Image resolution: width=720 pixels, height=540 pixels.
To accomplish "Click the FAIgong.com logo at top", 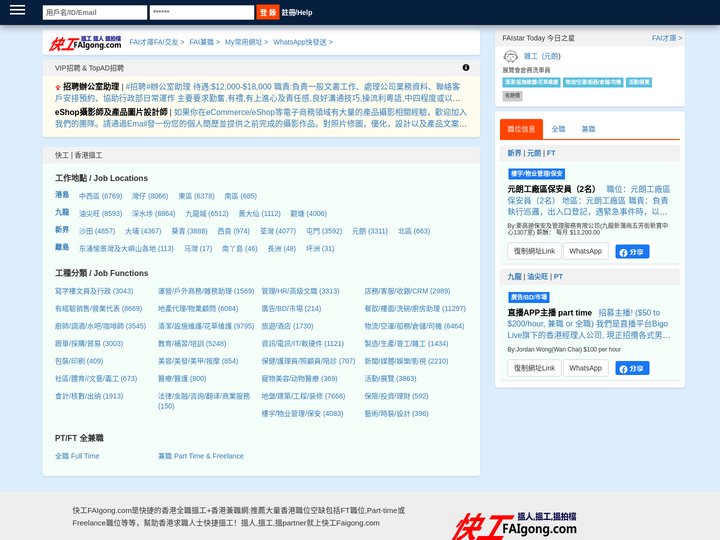I will pos(85,43).
